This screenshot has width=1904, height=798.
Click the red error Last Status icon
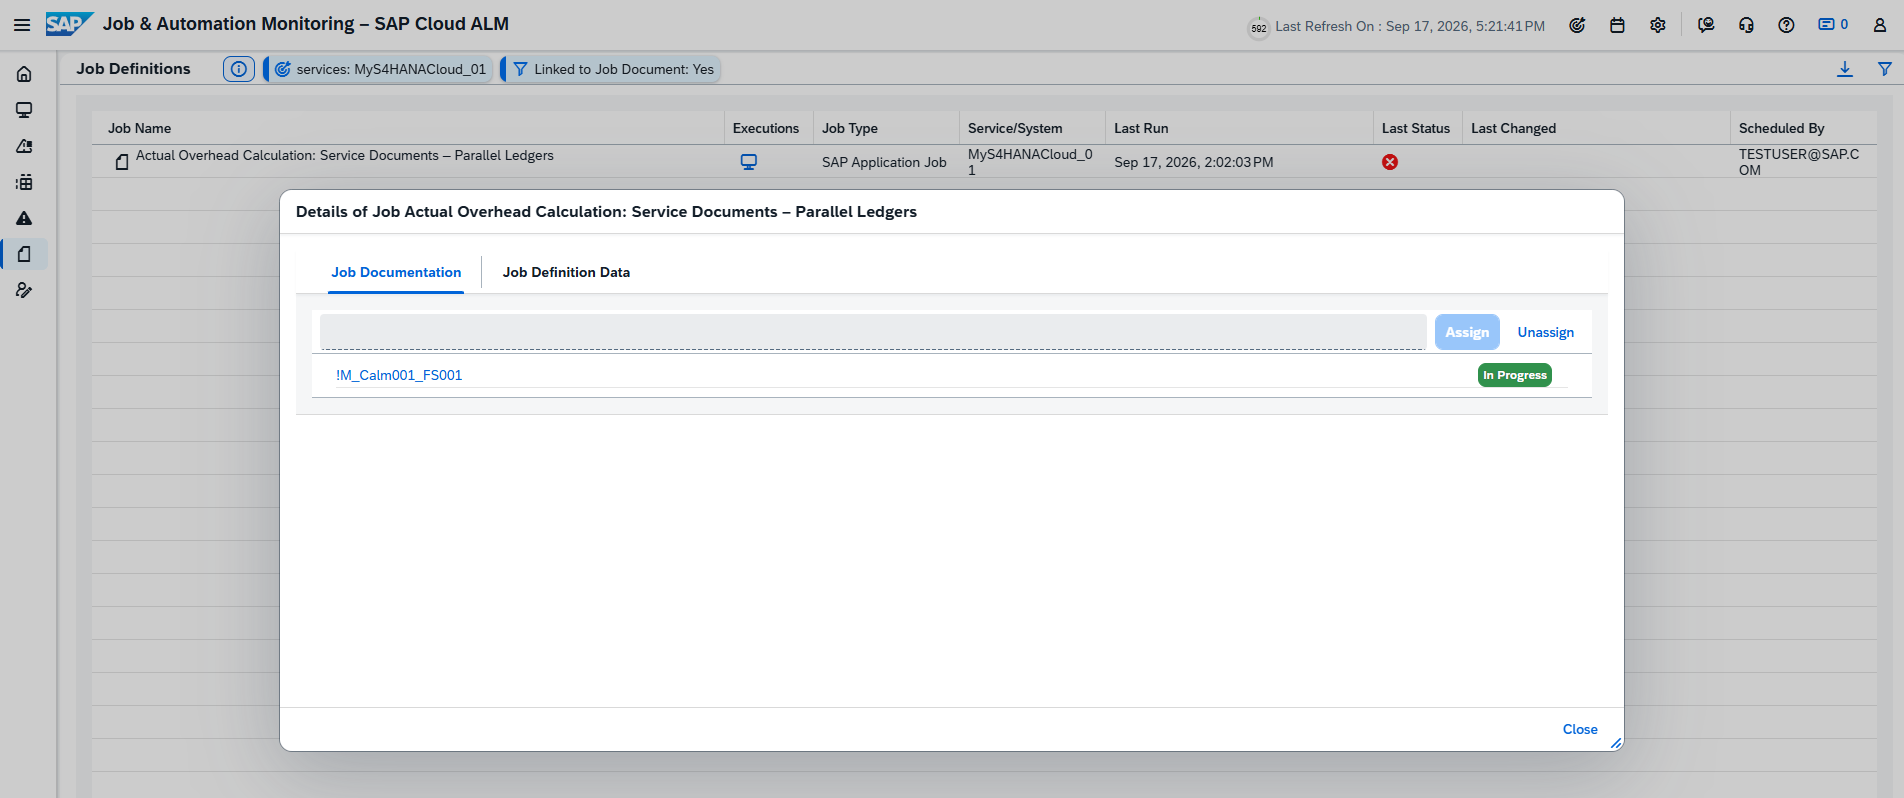(1390, 162)
